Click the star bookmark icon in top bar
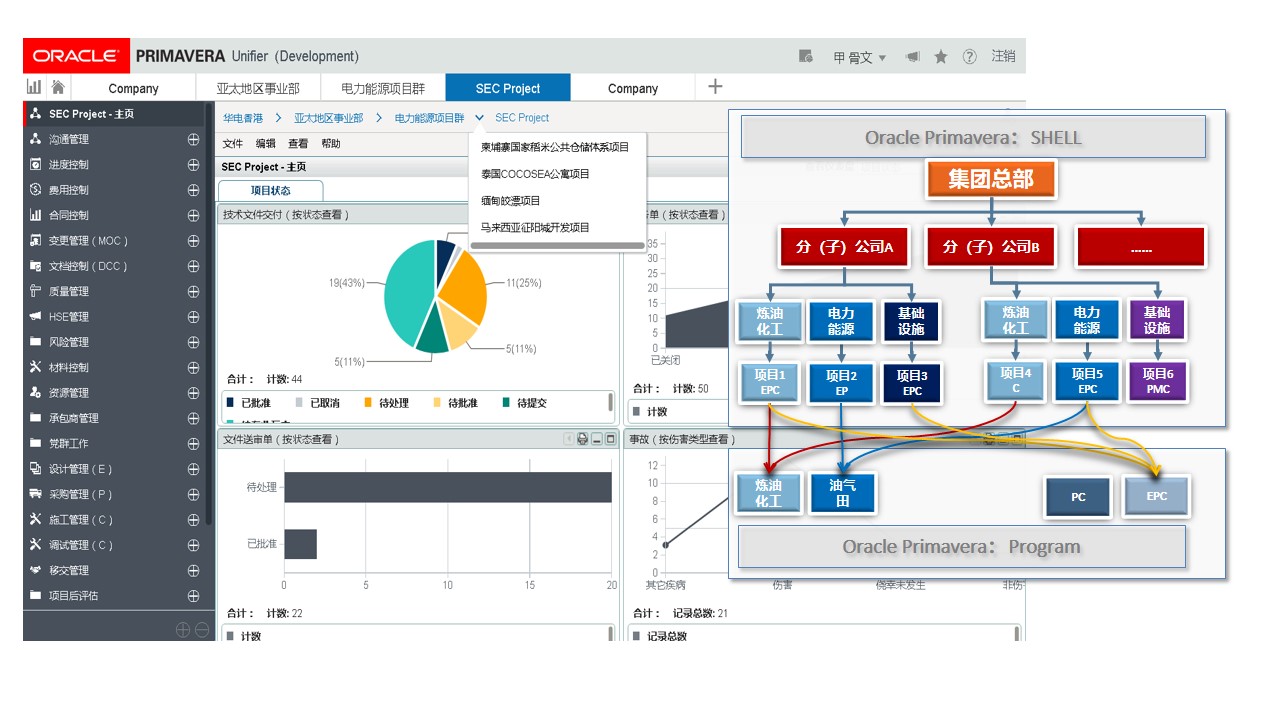 (941, 57)
